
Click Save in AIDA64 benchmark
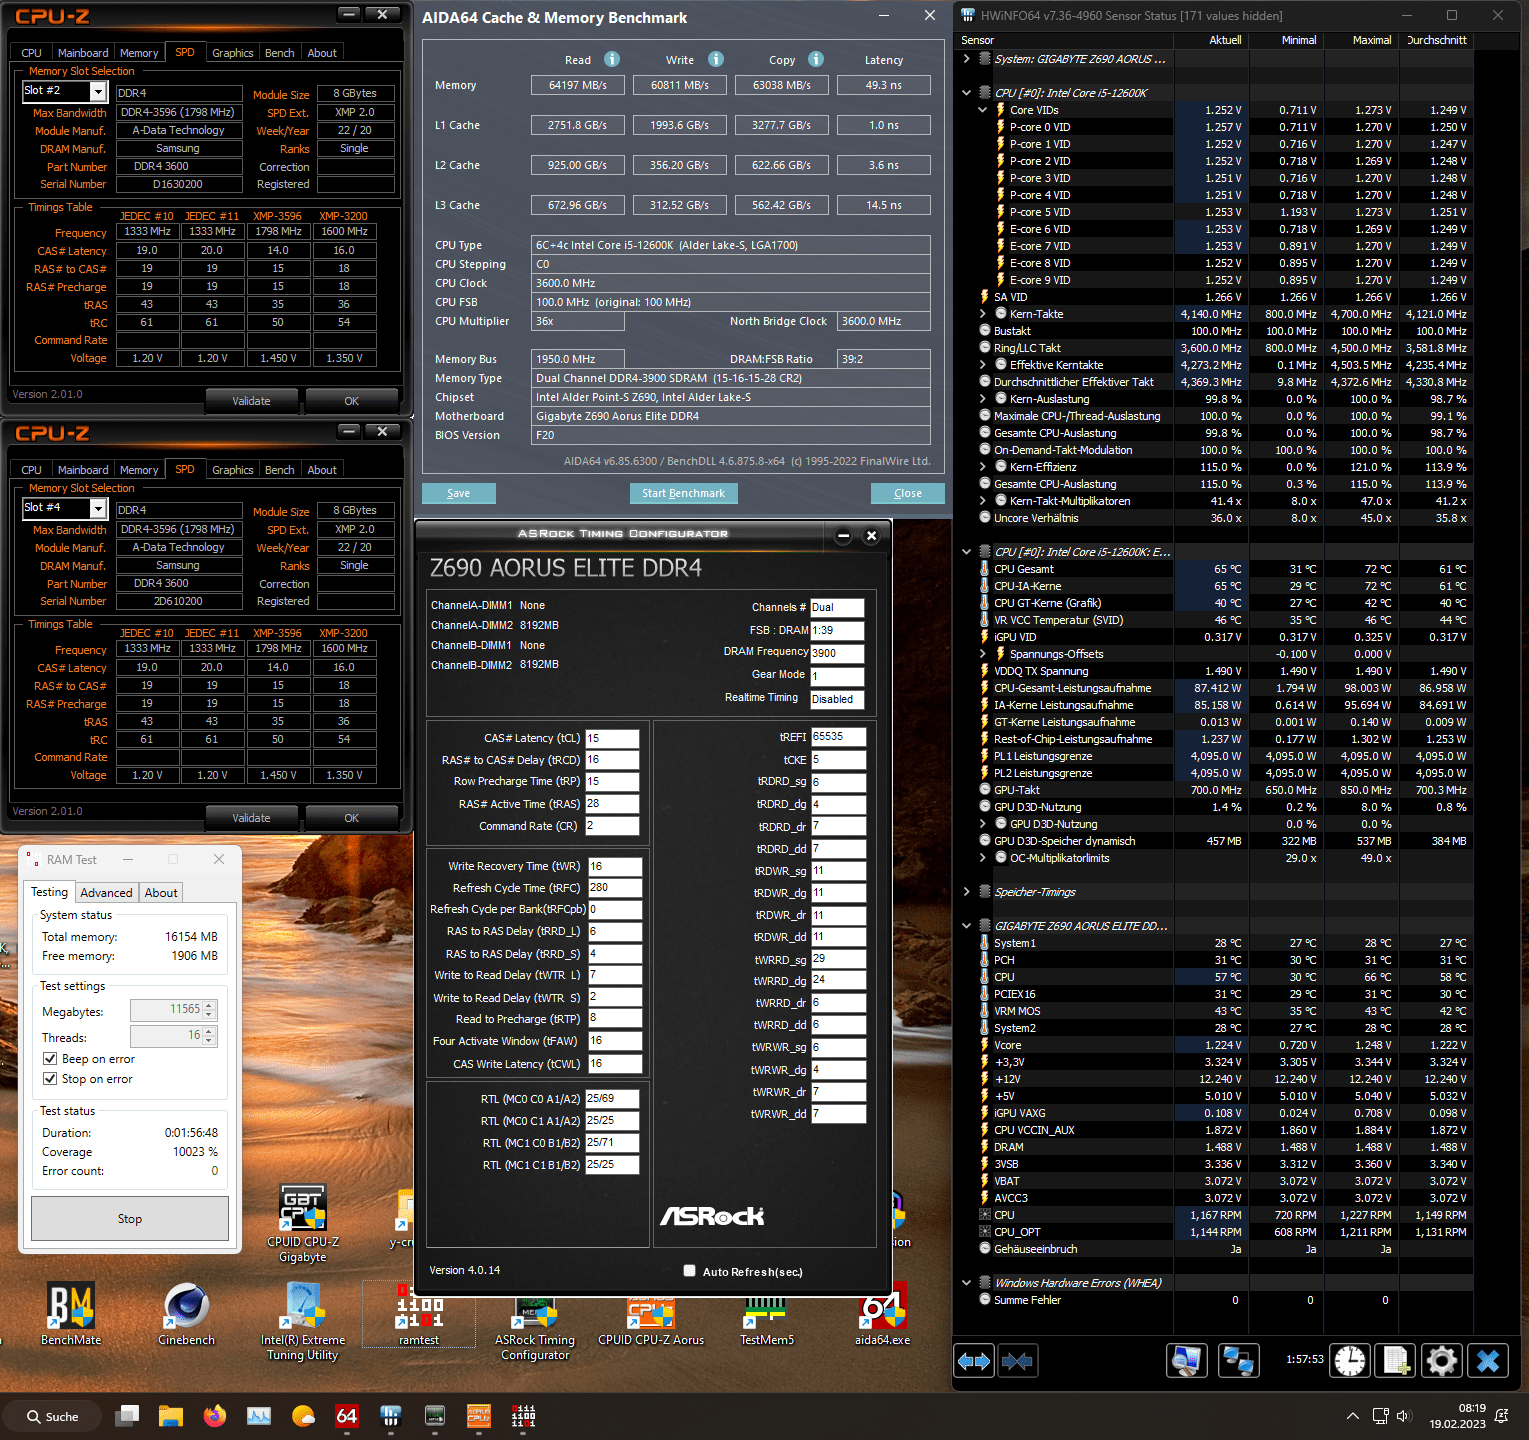[x=459, y=493]
